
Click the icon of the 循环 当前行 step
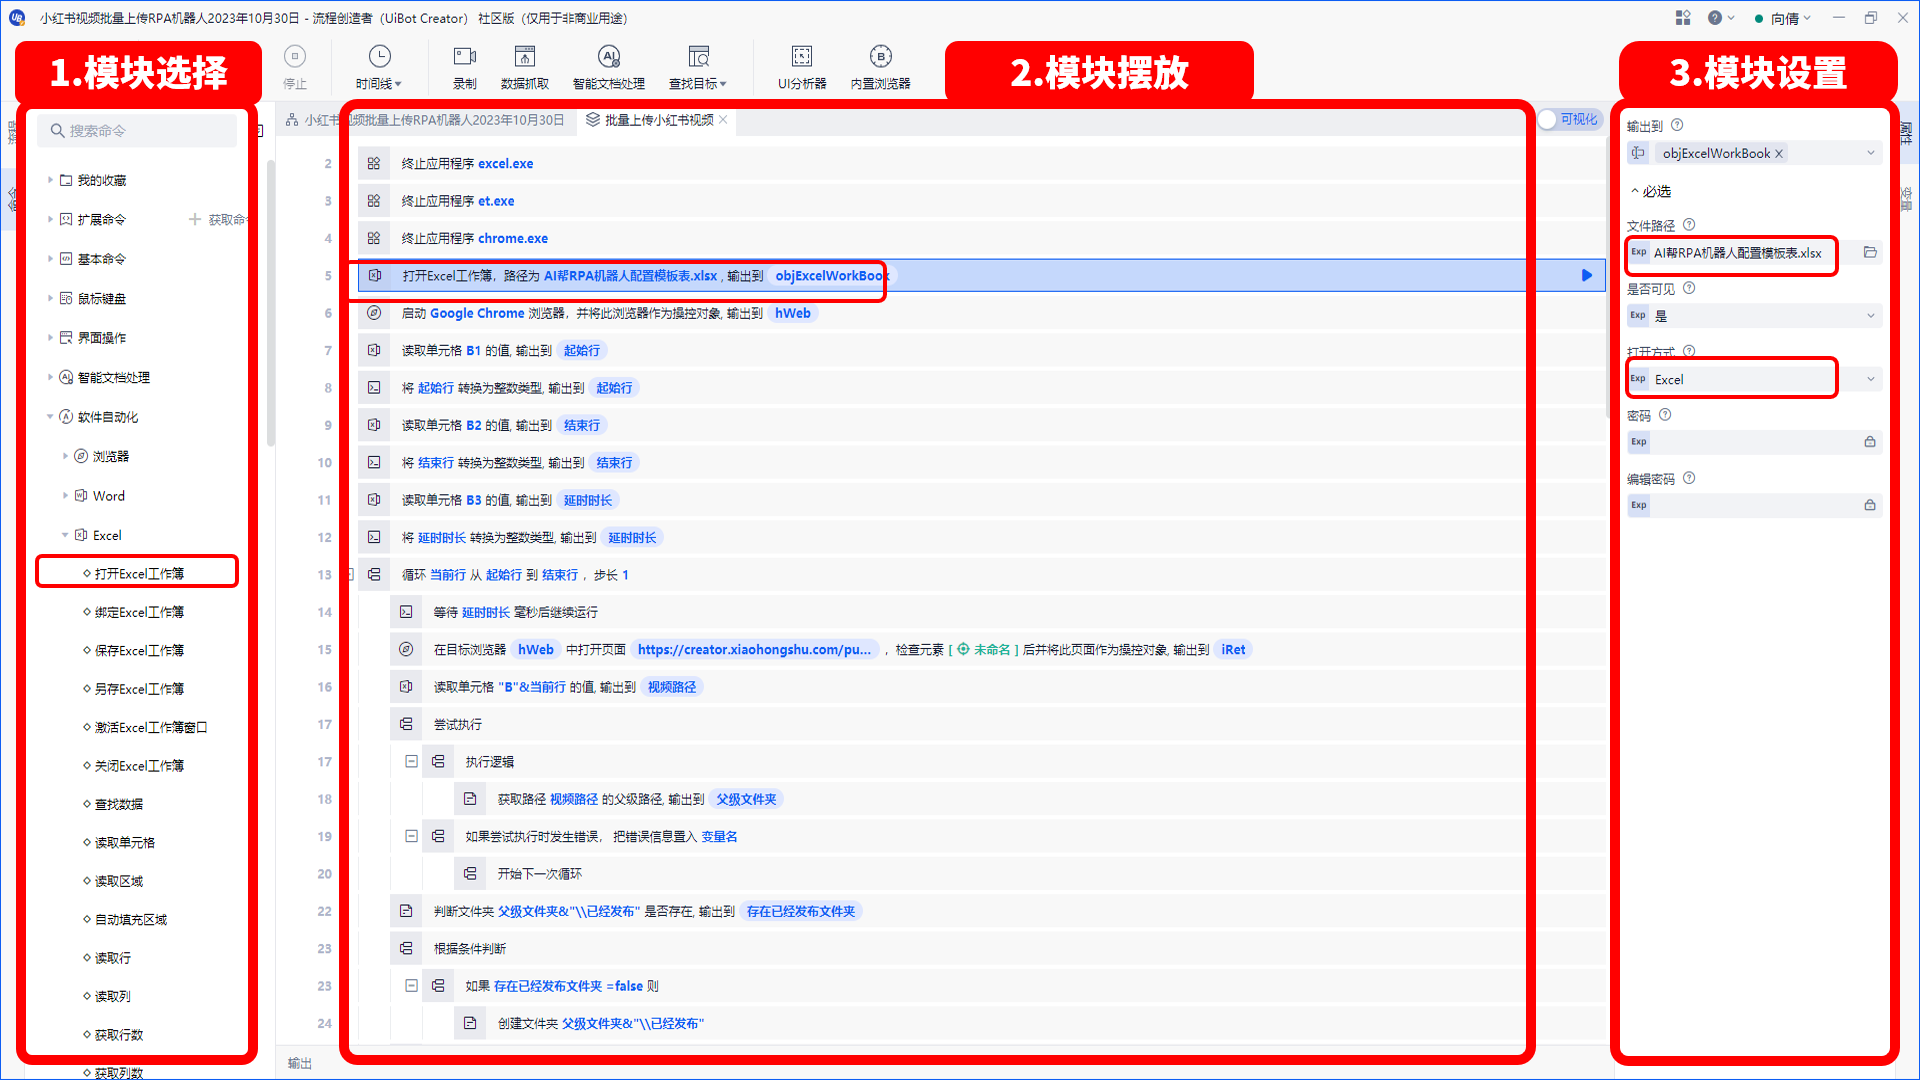pos(374,575)
